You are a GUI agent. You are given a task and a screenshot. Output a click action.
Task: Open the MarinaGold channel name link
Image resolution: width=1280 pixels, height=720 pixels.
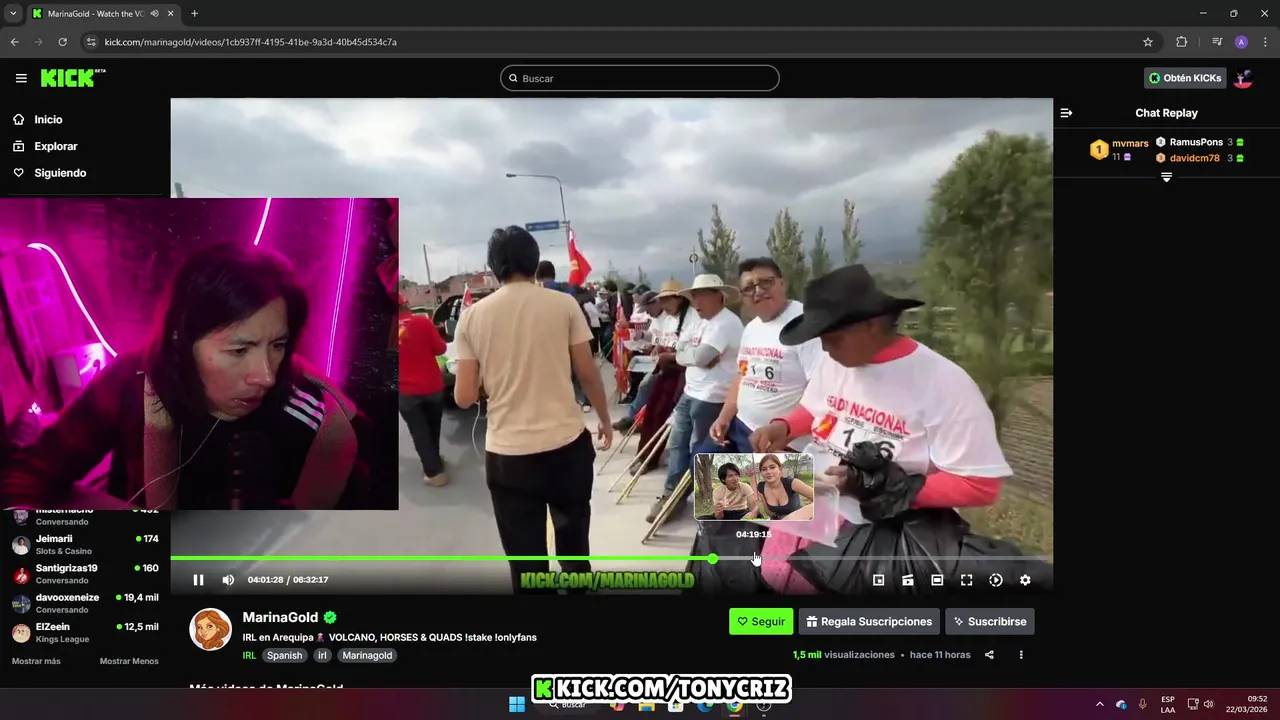coord(280,617)
